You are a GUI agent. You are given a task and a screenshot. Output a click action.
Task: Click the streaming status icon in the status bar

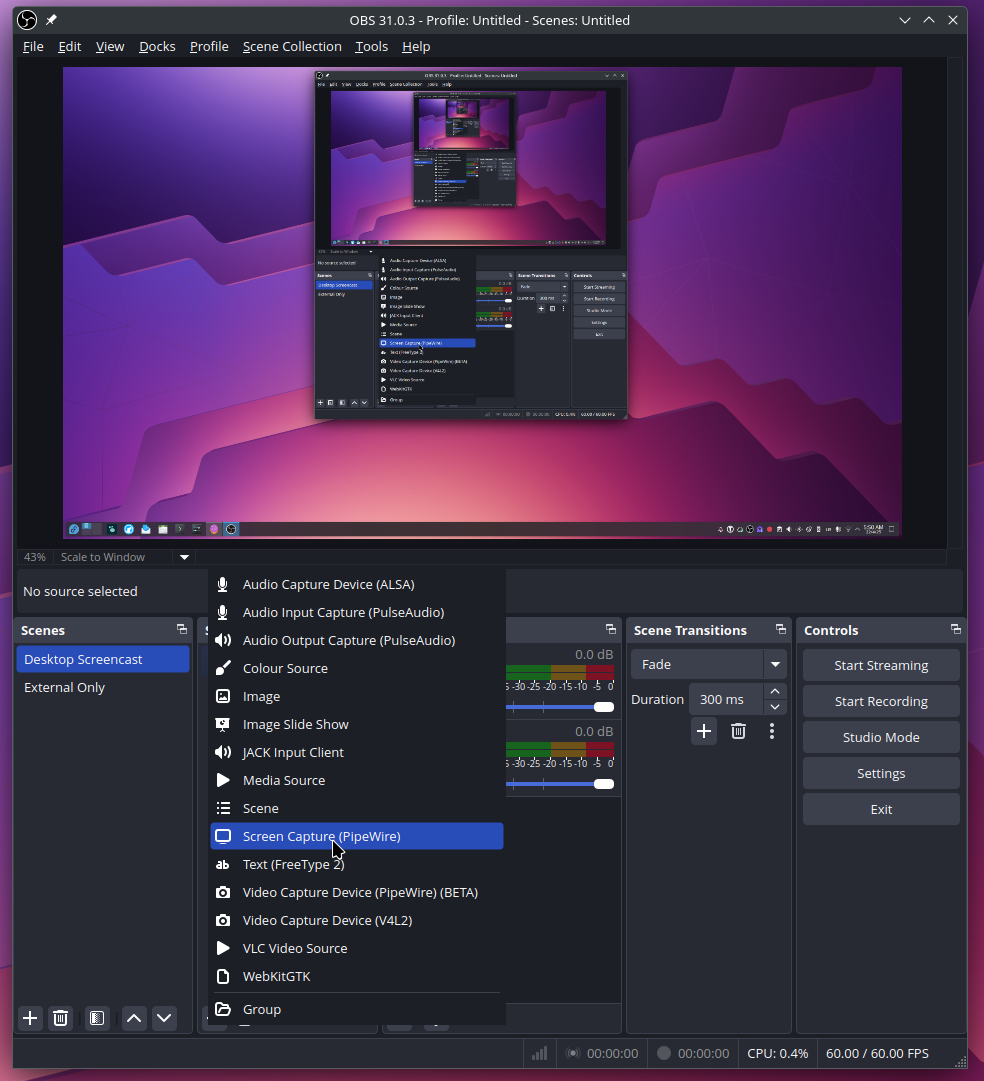pos(572,1053)
